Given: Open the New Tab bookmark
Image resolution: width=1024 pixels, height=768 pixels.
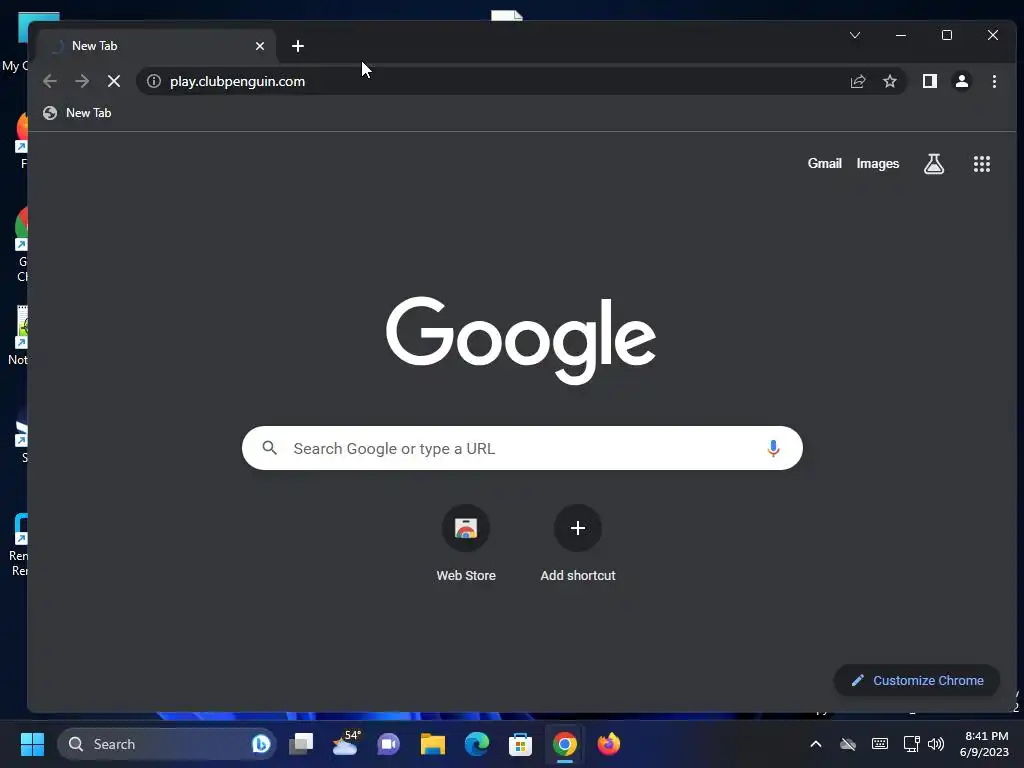Looking at the screenshot, I should point(78,113).
